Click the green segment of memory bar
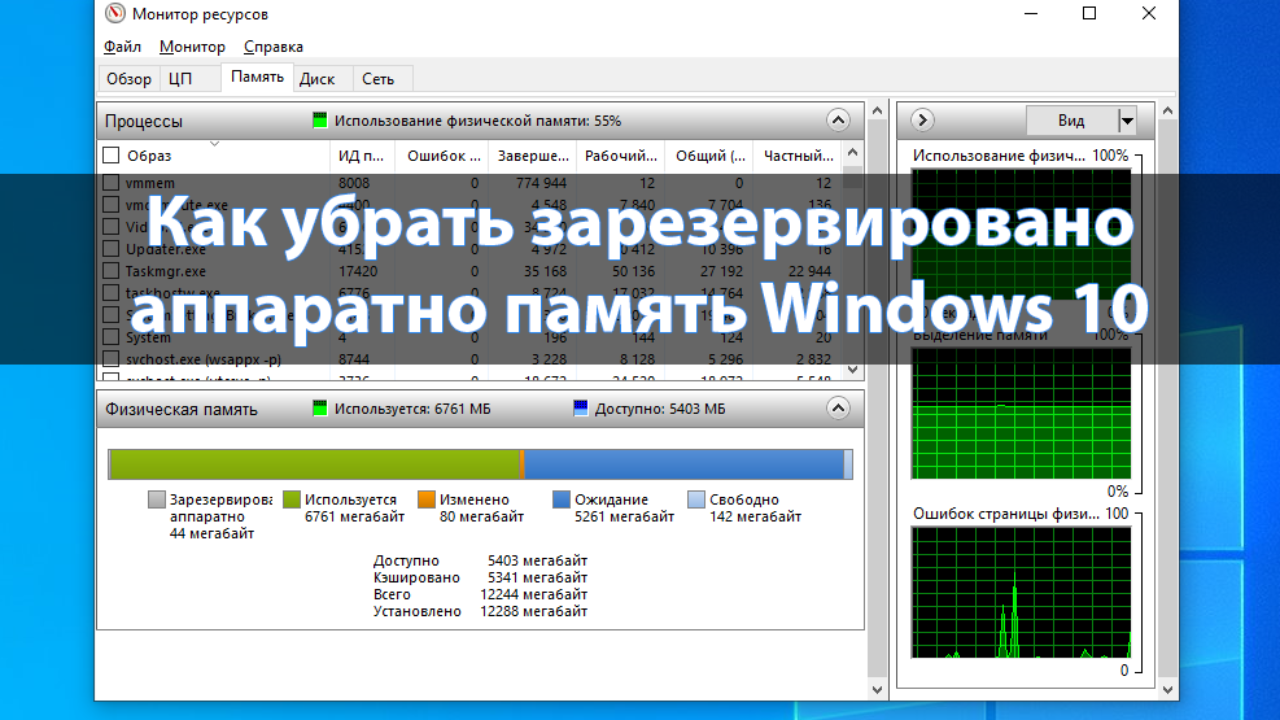Image resolution: width=1280 pixels, height=720 pixels. point(314,465)
